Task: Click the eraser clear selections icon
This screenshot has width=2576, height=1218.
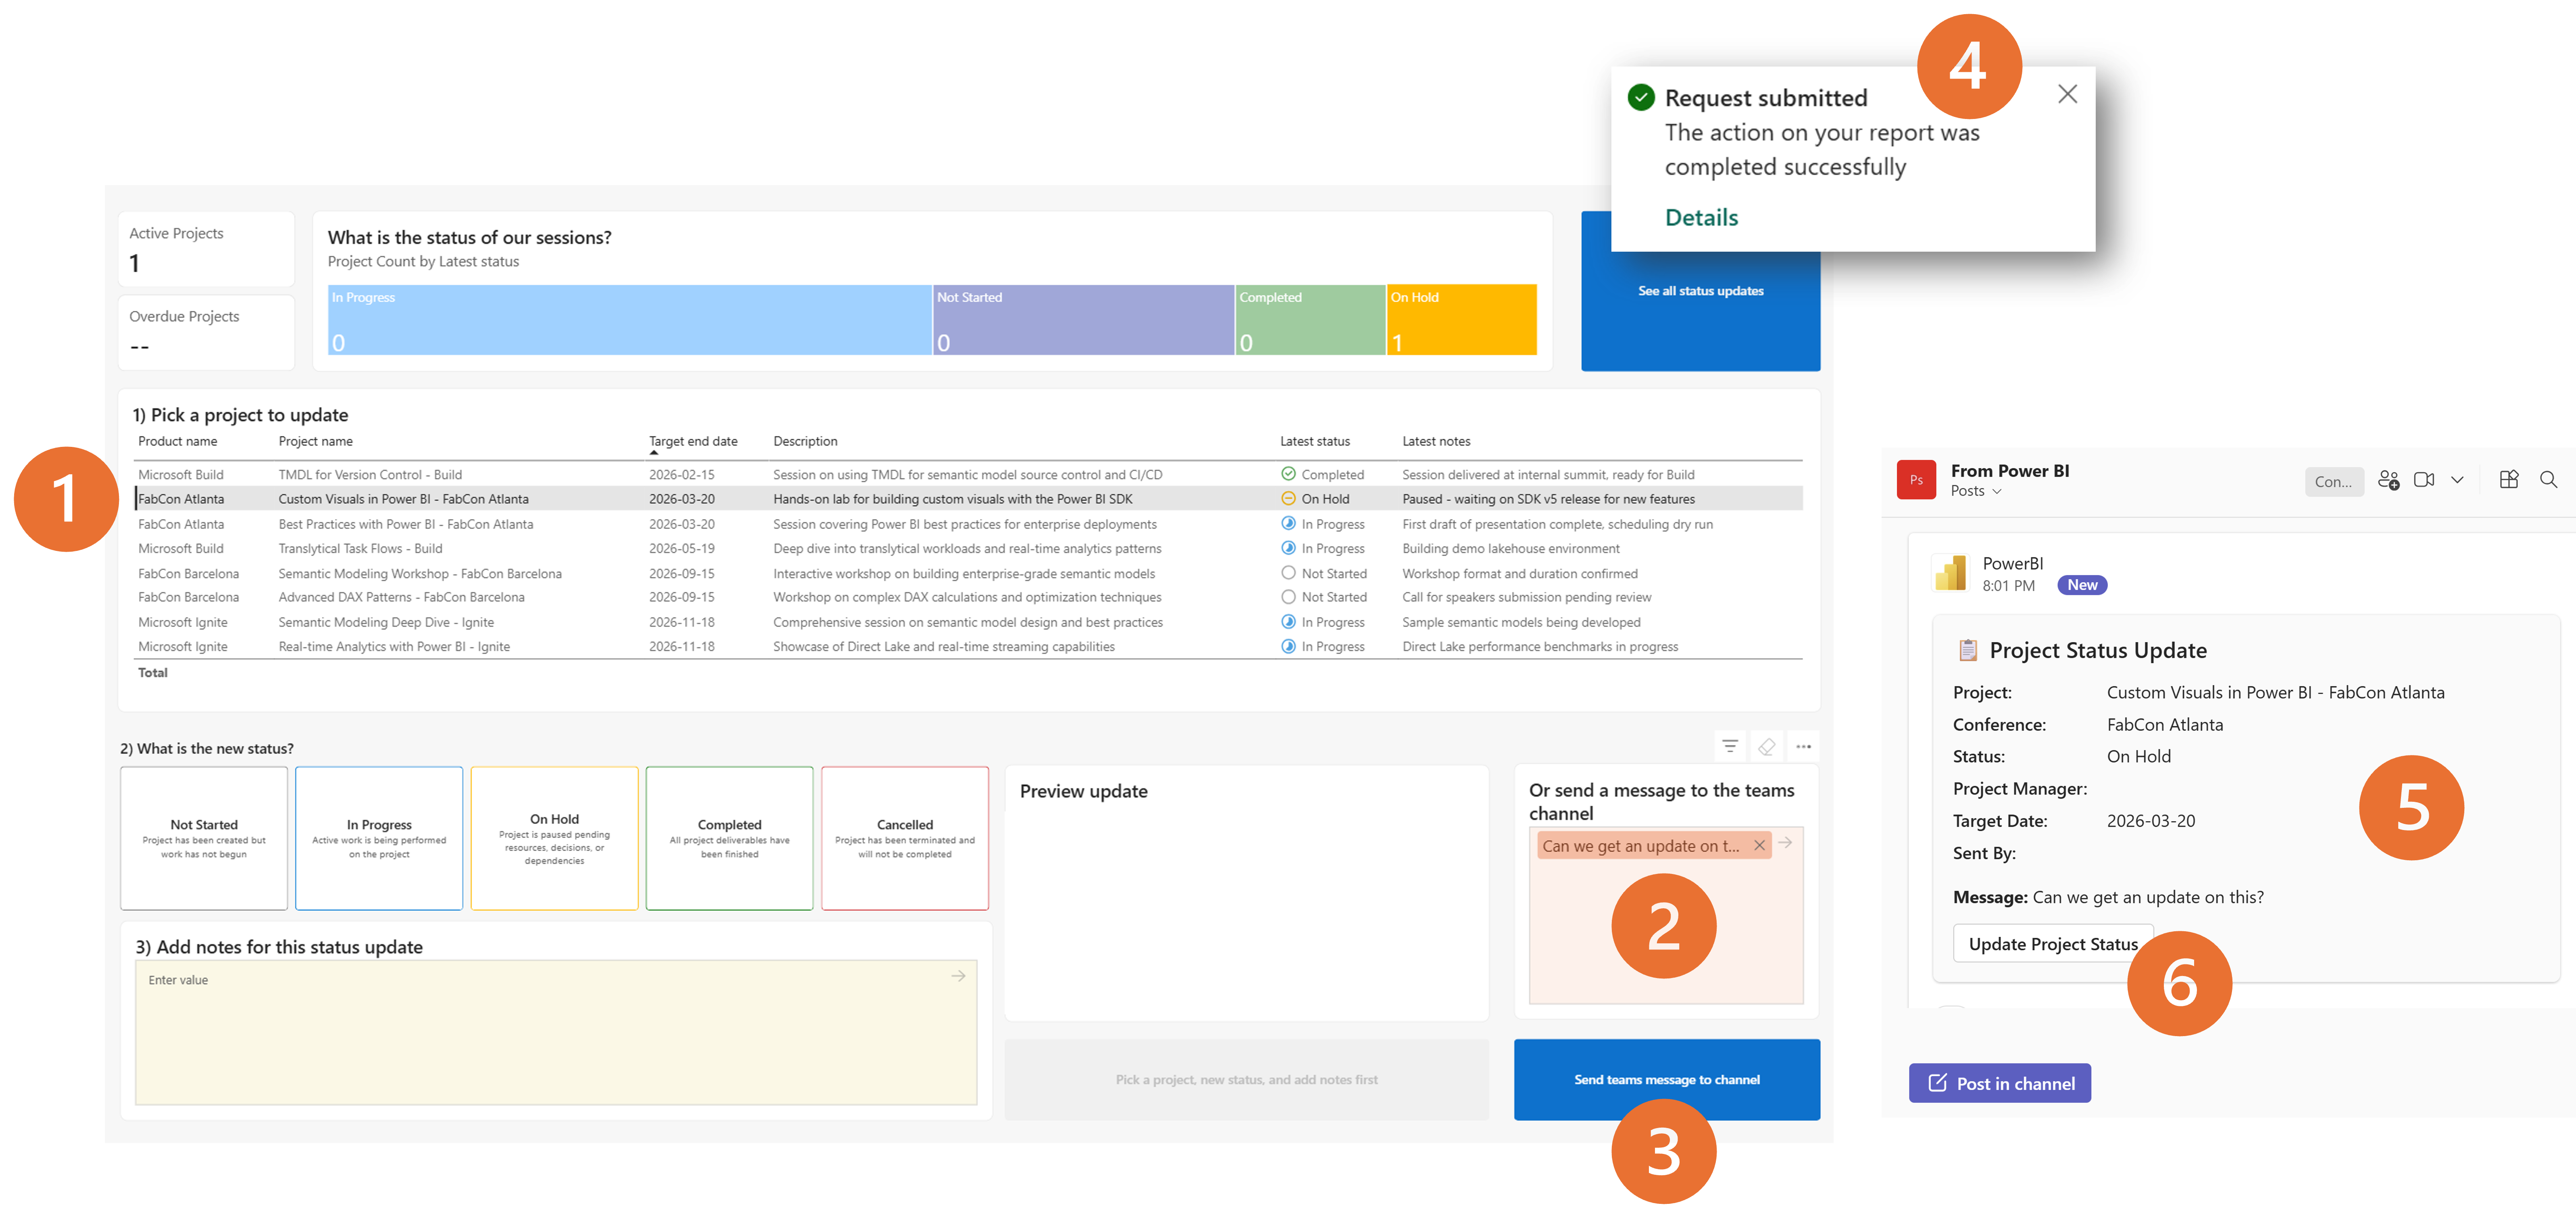Action: pos(1767,746)
